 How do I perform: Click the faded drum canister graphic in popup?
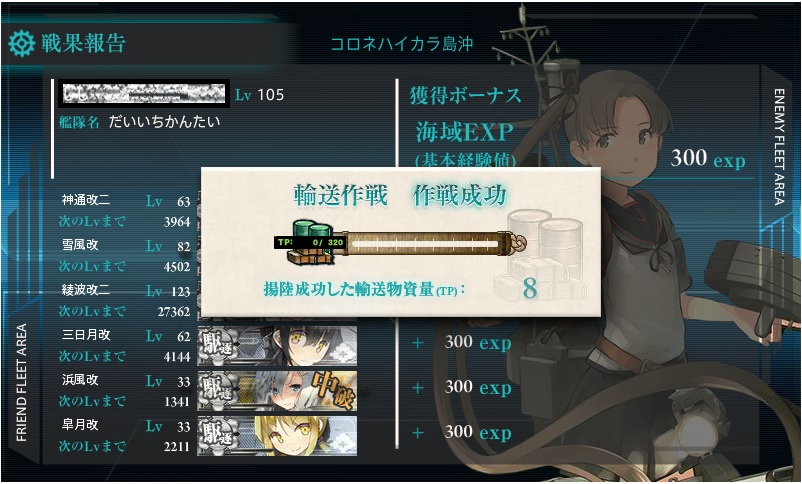tap(543, 255)
